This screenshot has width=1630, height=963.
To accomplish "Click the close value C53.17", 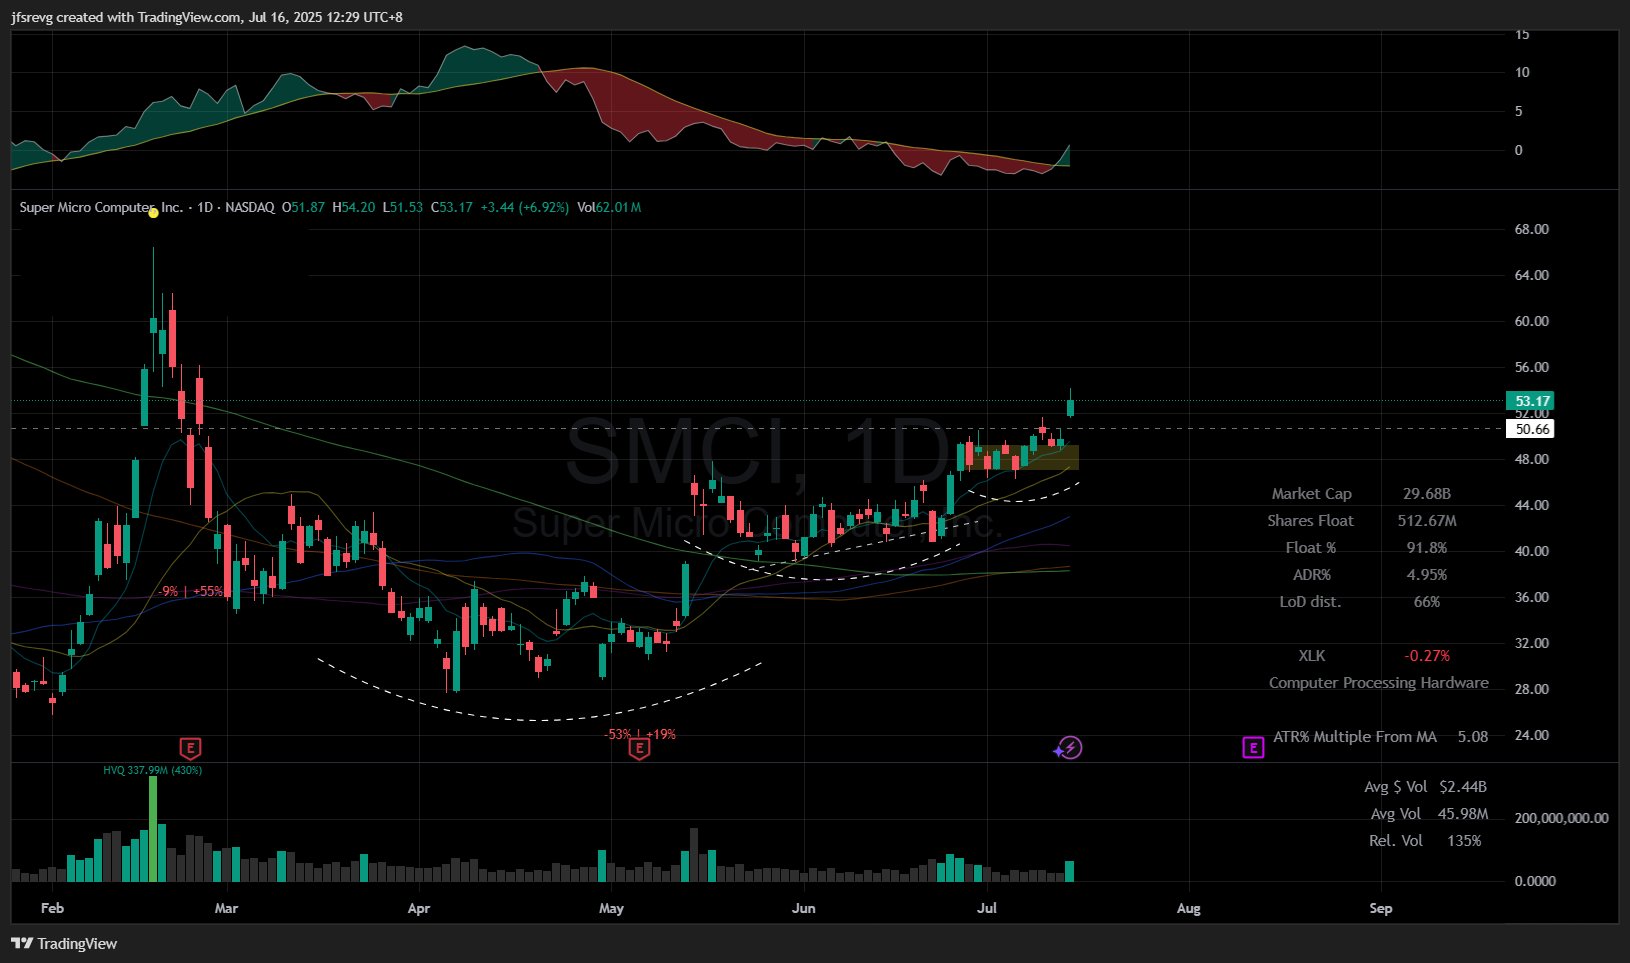I will click(x=451, y=207).
